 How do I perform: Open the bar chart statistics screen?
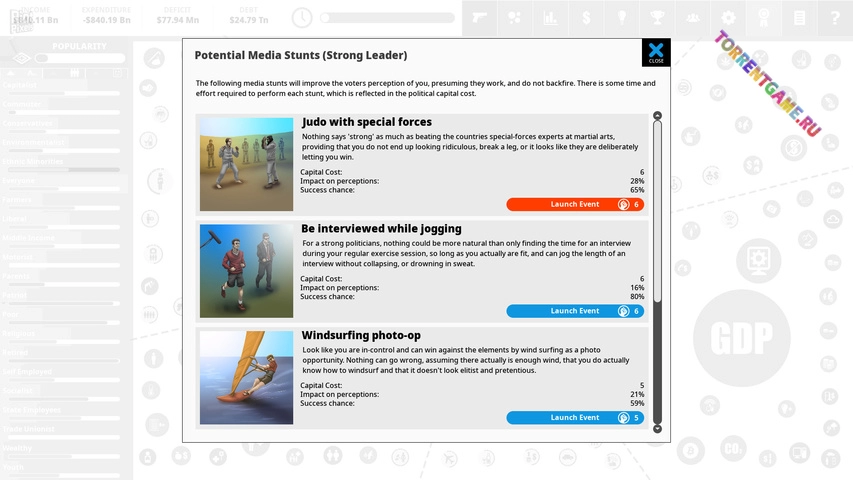(549, 17)
